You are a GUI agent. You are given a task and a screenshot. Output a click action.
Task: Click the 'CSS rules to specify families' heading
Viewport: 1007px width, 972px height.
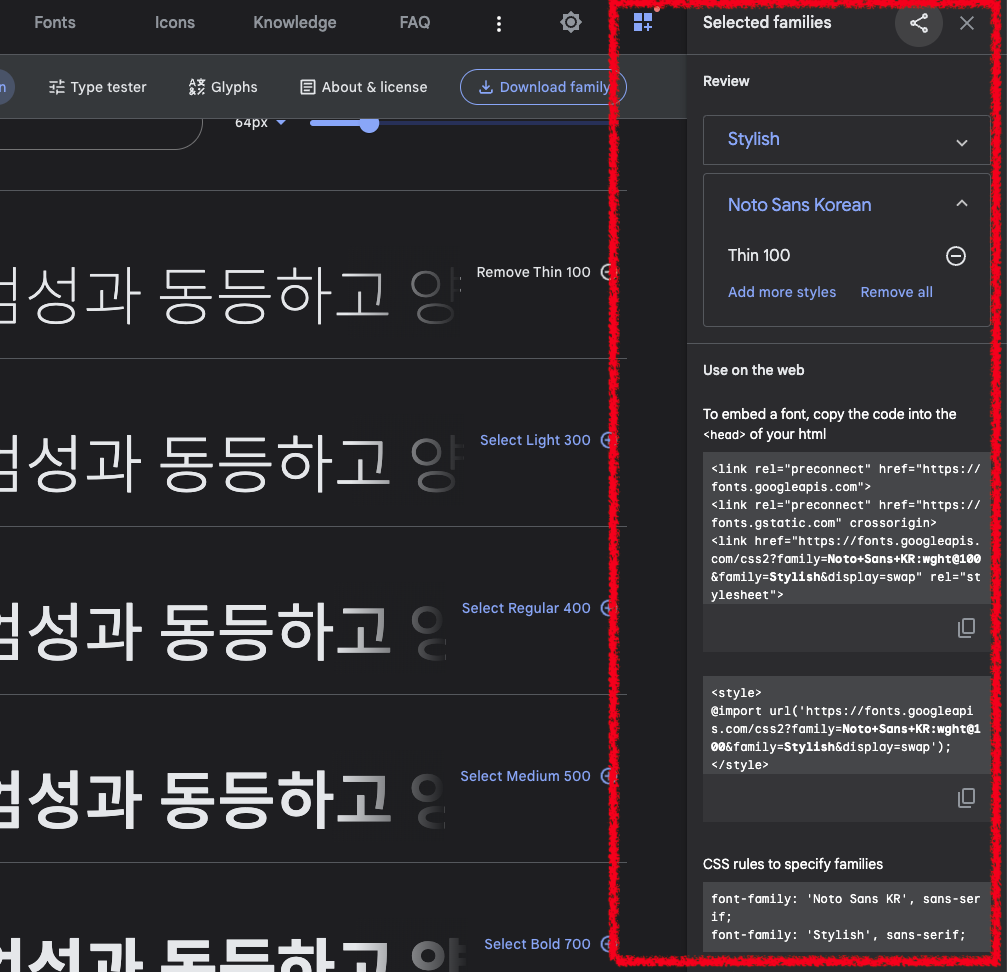(x=792, y=864)
